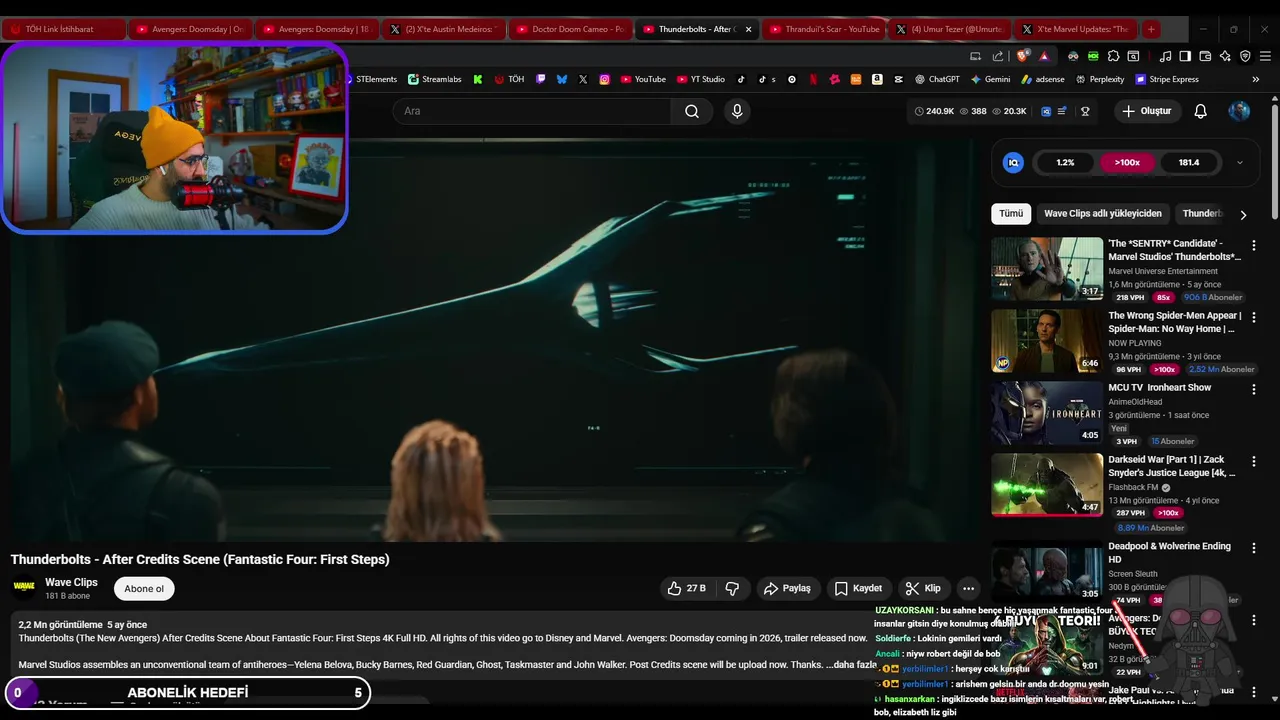The image size is (1280, 720).
Task: Open Streamlabs bookmark
Action: pyautogui.click(x=433, y=79)
